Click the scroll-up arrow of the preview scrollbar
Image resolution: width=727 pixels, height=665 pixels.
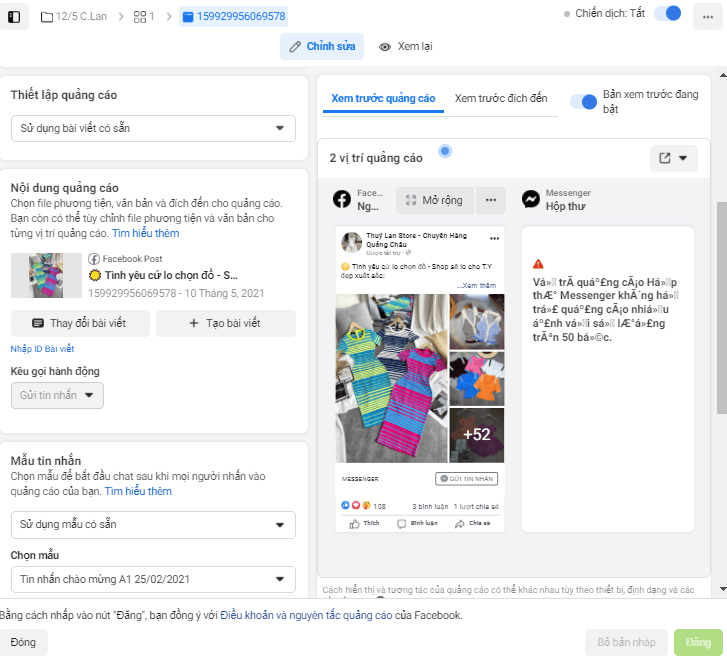(x=722, y=74)
